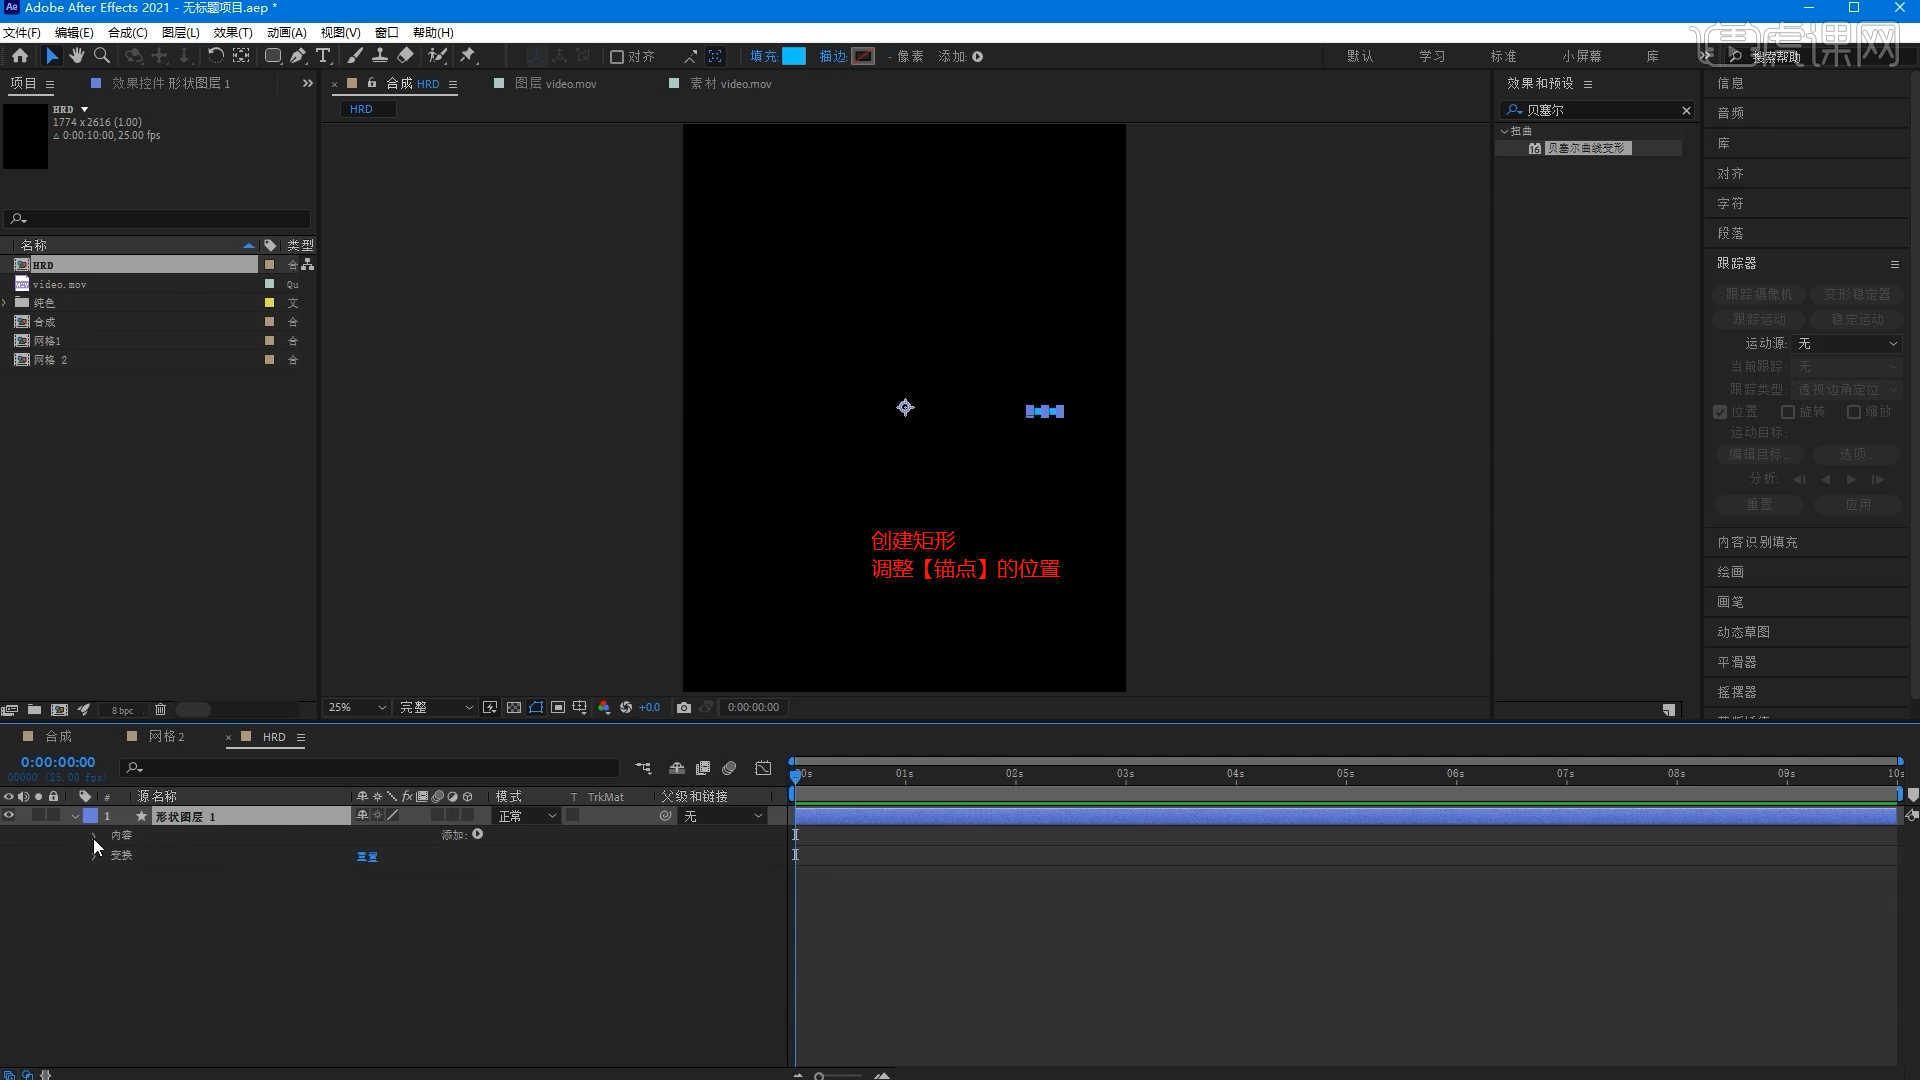Select the Rotation tool
The height and width of the screenshot is (1080, 1920).
pyautogui.click(x=215, y=56)
